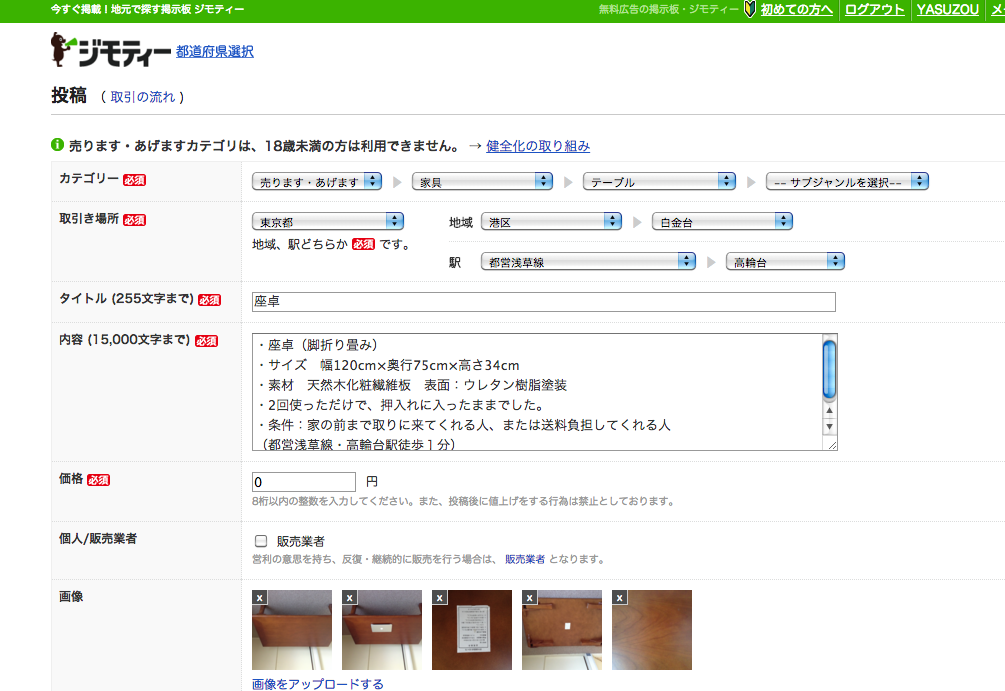Remove the third image with label sheet
Screen dimensions: 1005x691
(439, 597)
